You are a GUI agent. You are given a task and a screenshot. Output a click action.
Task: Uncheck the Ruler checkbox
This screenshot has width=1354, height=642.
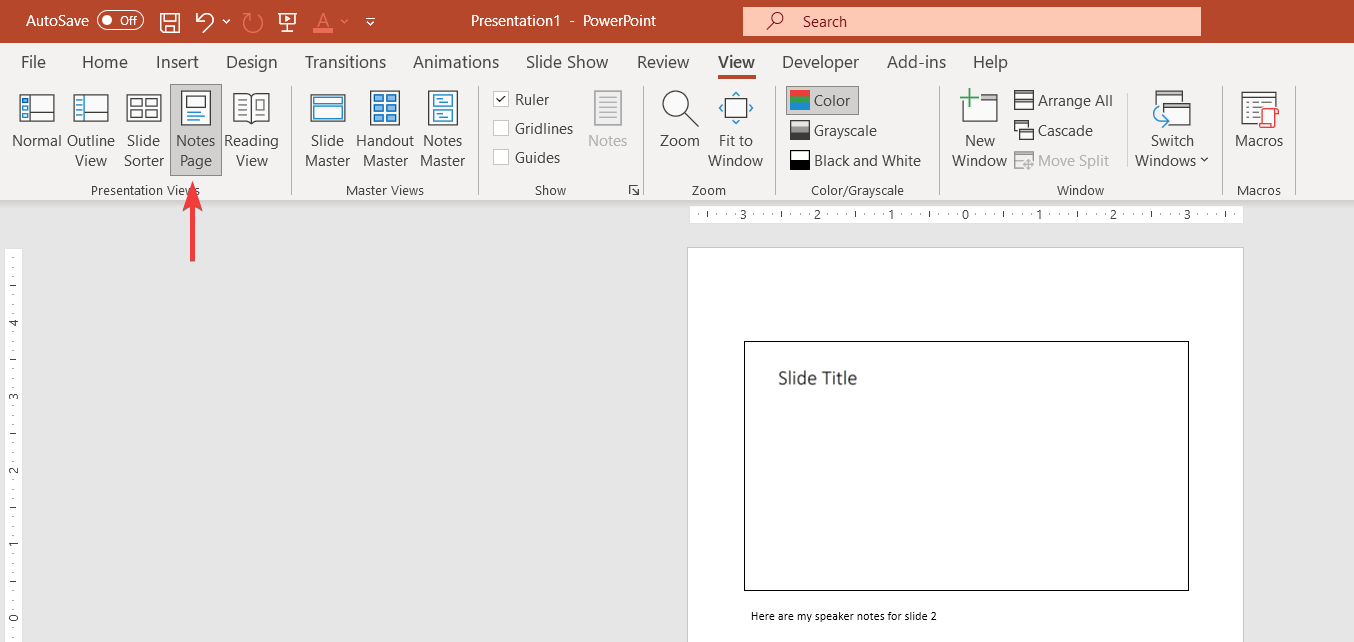point(501,99)
